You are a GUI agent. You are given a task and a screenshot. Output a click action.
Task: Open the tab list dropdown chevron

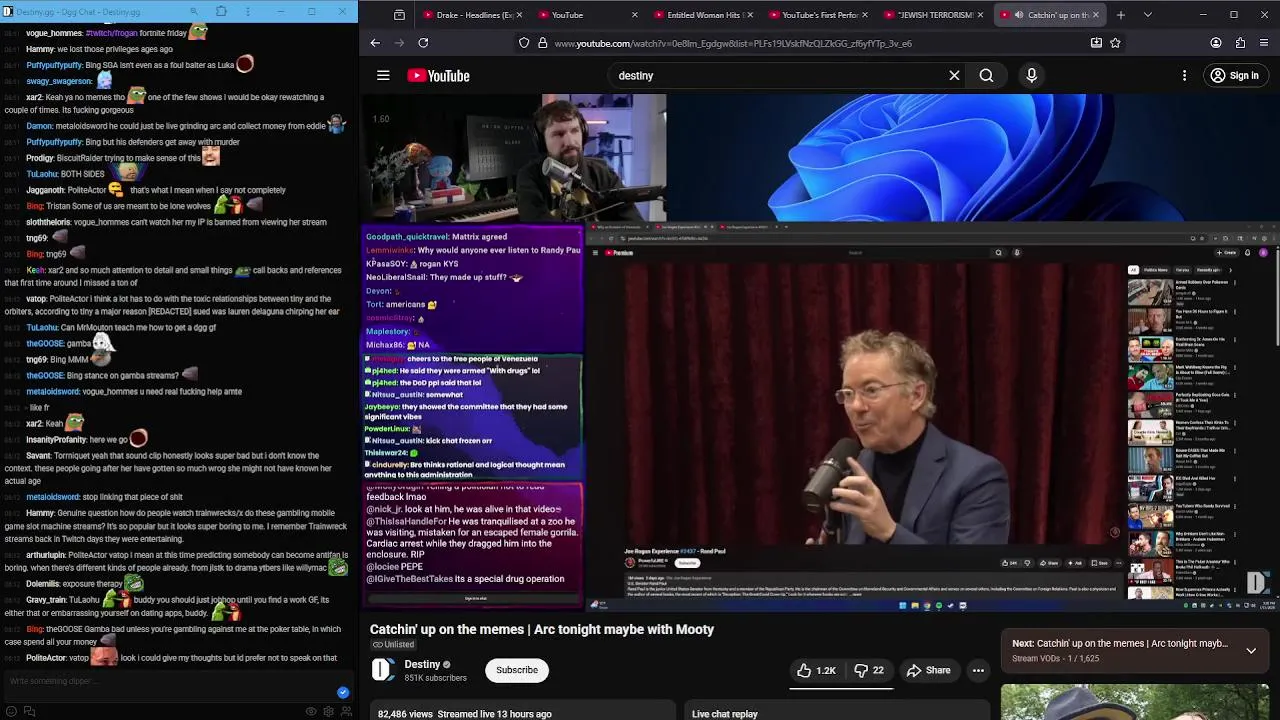coord(1147,15)
